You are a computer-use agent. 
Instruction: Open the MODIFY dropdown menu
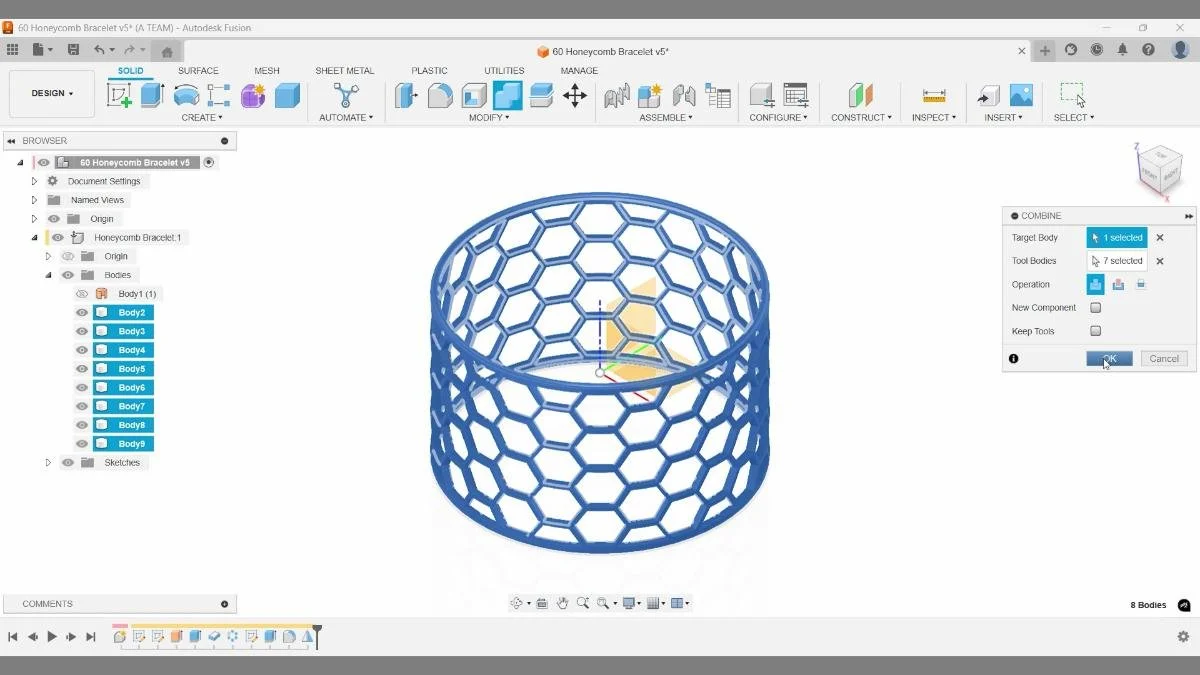click(489, 118)
